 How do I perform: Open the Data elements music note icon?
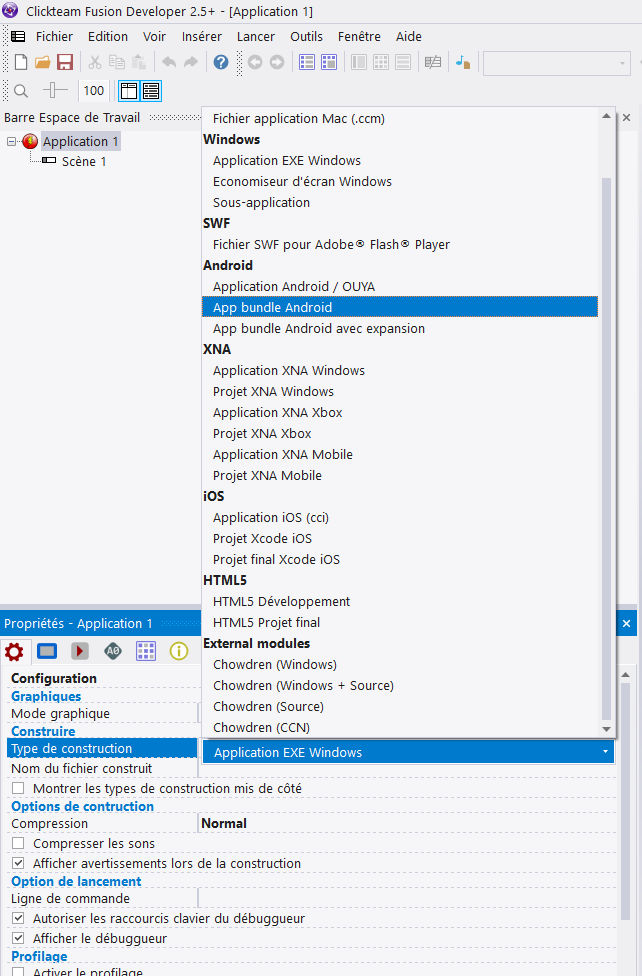coord(463,62)
